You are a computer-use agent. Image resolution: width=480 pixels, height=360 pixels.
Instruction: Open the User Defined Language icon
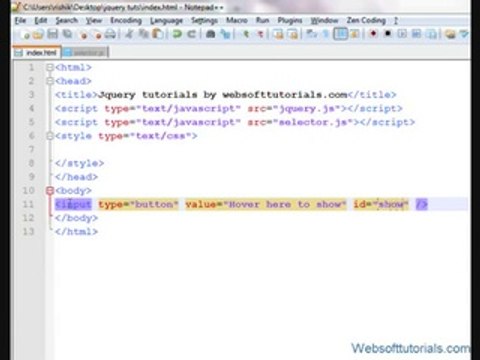pos(355,34)
